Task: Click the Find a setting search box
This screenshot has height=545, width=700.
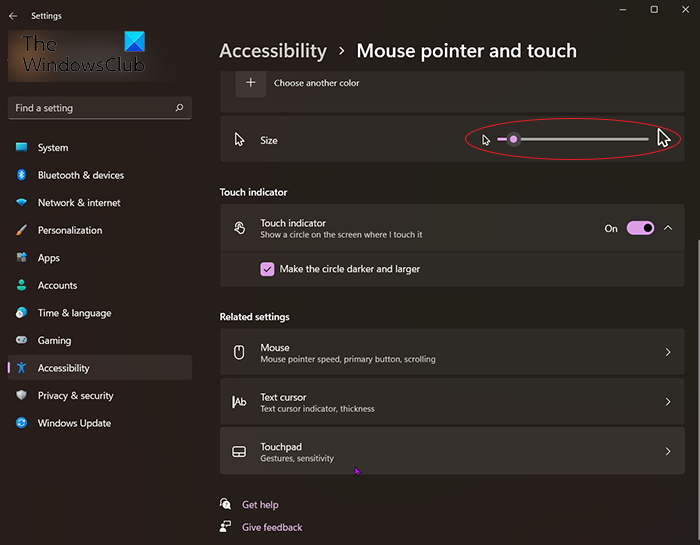Action: [92, 108]
